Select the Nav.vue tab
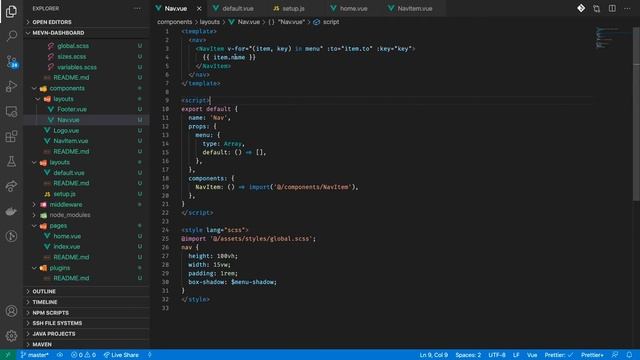The height and width of the screenshot is (360, 640). click(x=176, y=9)
